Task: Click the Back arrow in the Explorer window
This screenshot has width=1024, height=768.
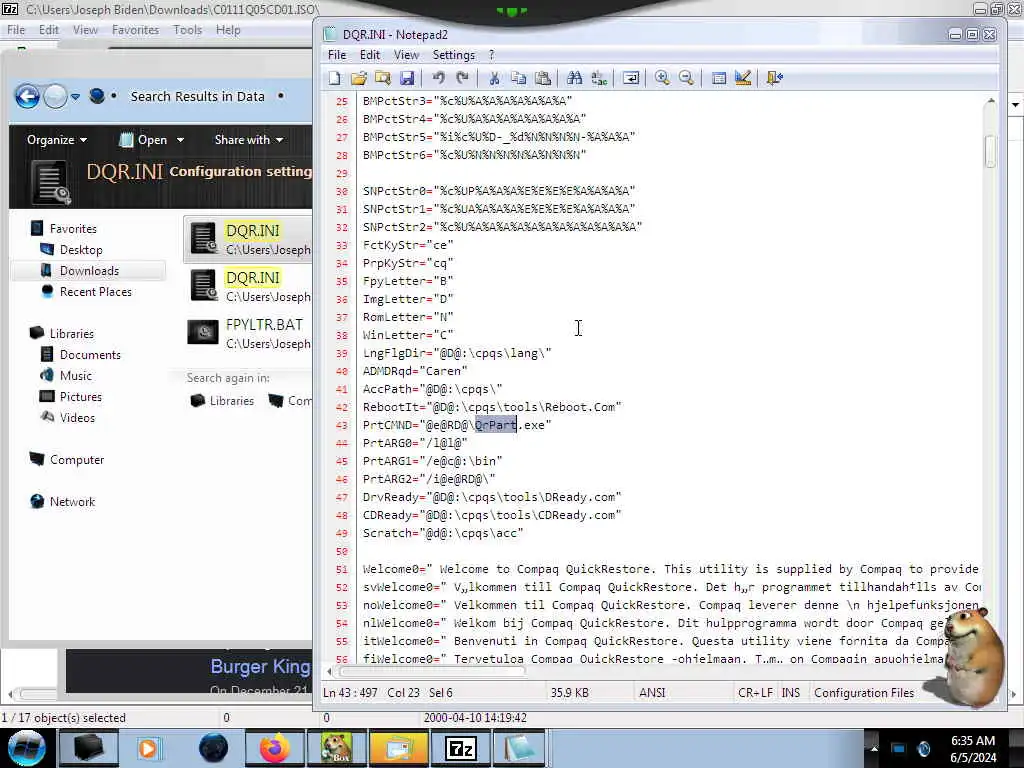Action: [x=27, y=97]
